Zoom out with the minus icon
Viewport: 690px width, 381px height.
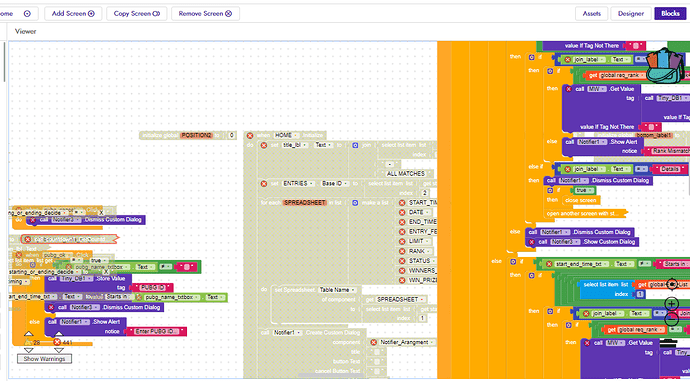coord(671,319)
